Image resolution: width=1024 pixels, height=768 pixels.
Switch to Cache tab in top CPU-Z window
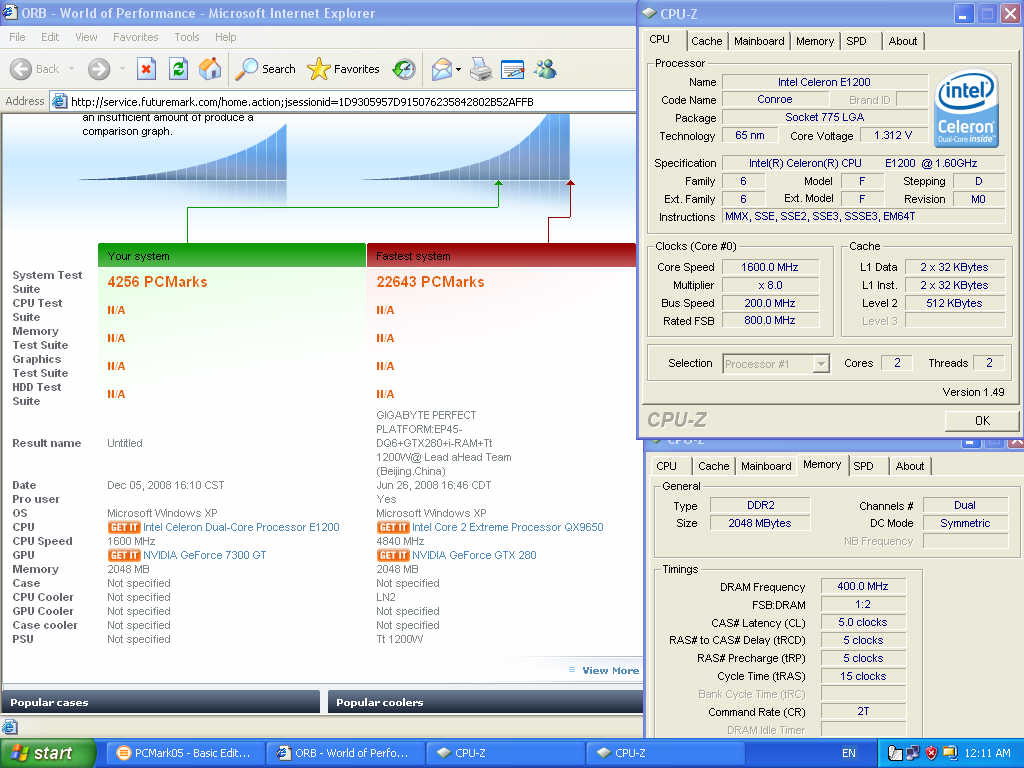pyautogui.click(x=707, y=41)
